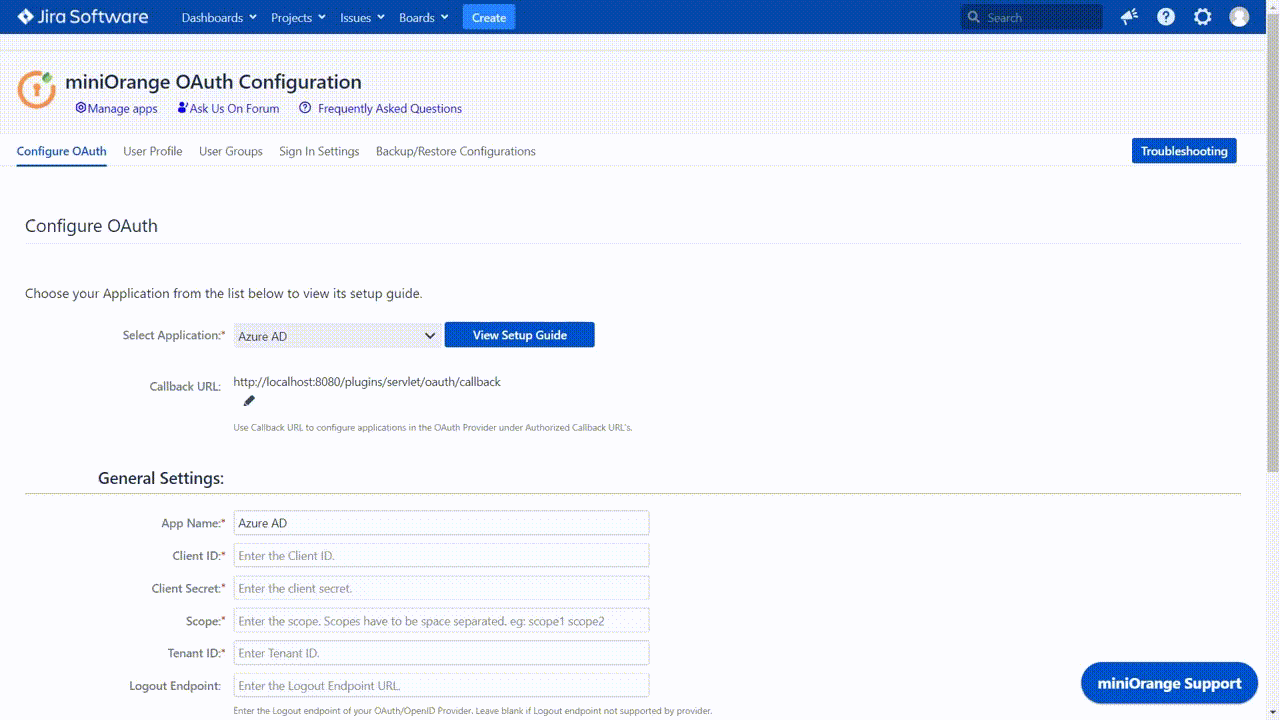This screenshot has width=1280, height=720.
Task: Open the Manage apps link
Action: point(116,108)
